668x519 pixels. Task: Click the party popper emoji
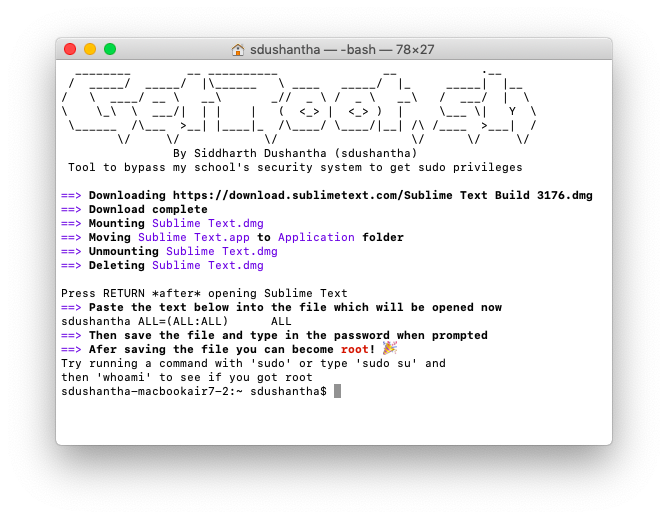click(390, 349)
